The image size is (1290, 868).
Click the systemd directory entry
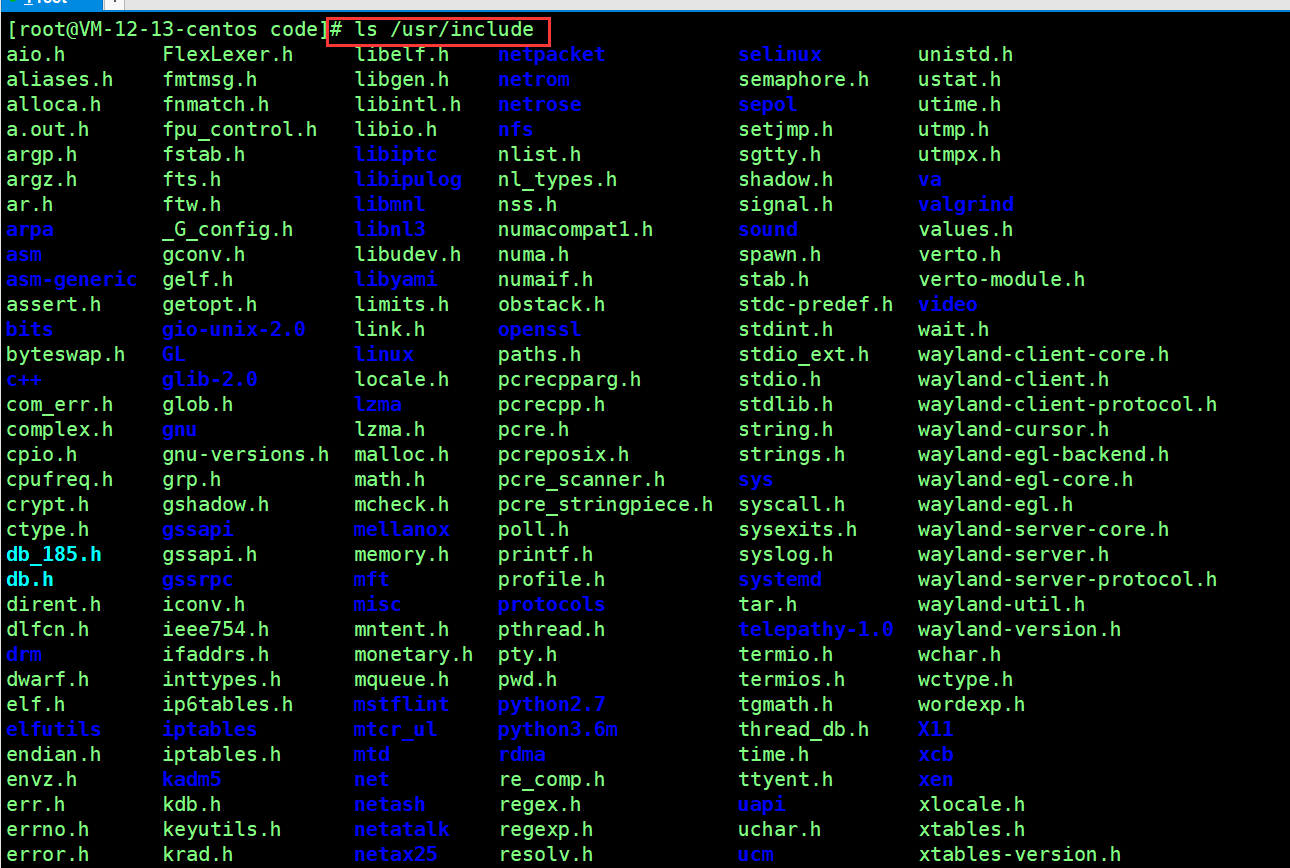(x=780, y=580)
